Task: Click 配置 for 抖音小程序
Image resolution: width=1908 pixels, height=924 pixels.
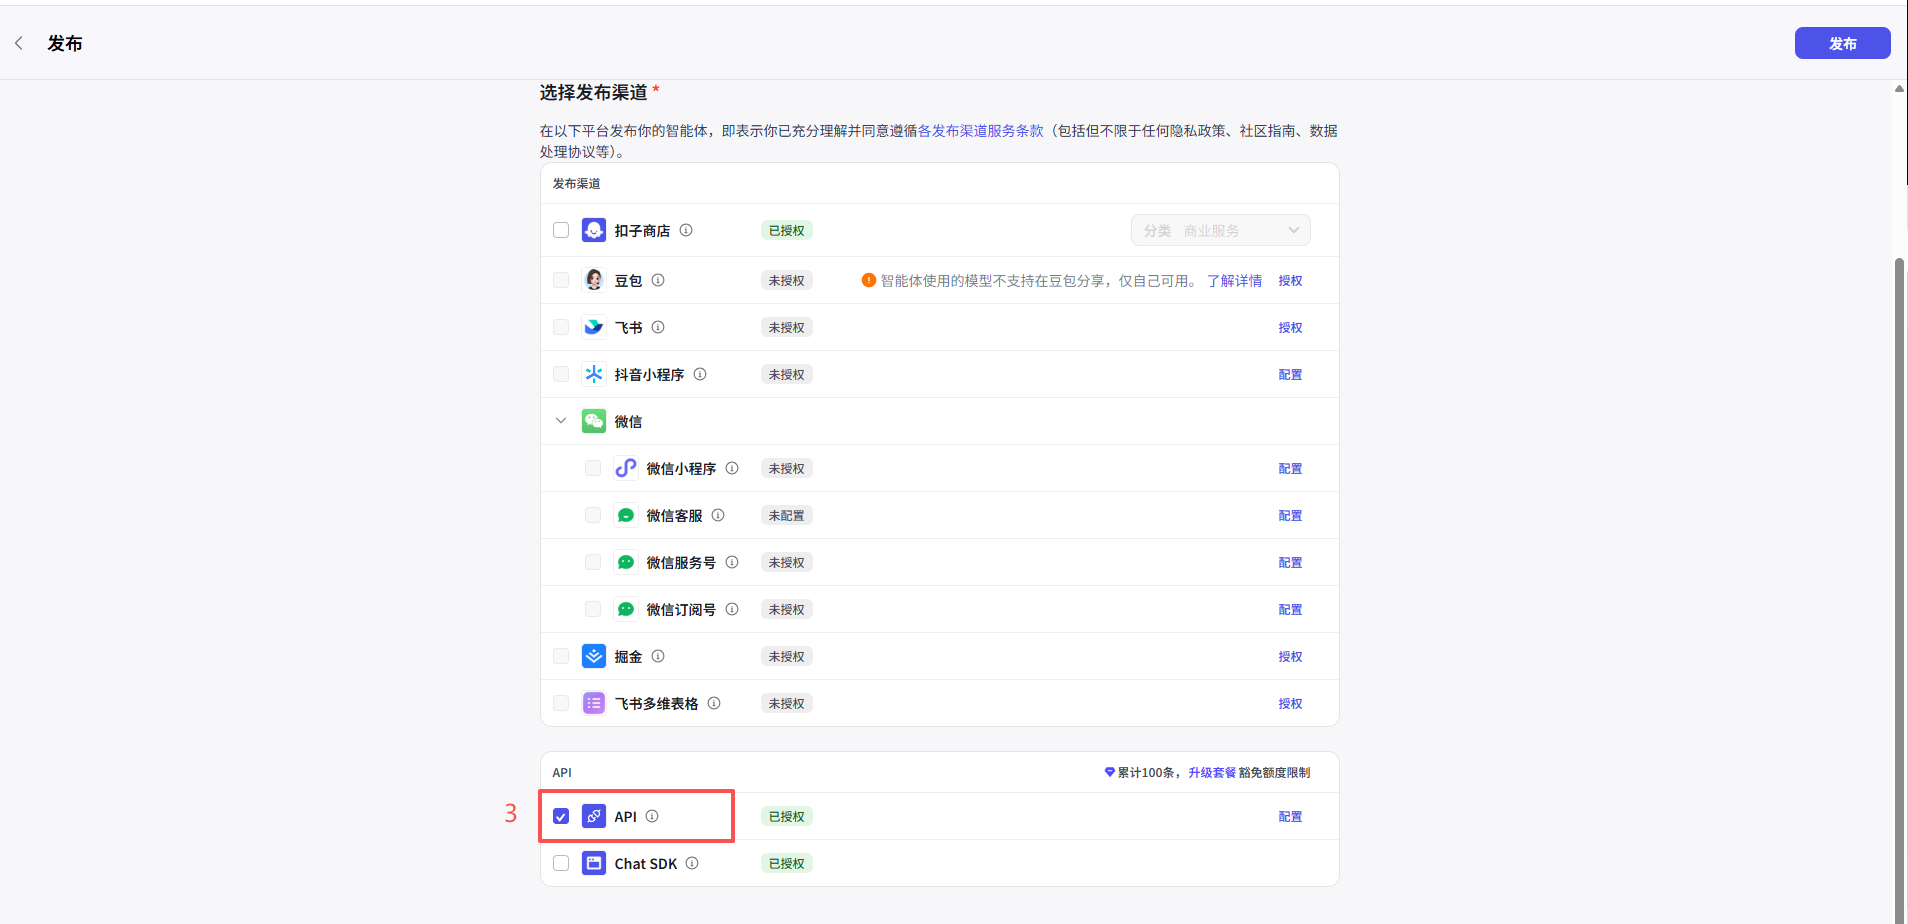Action: pyautogui.click(x=1290, y=374)
